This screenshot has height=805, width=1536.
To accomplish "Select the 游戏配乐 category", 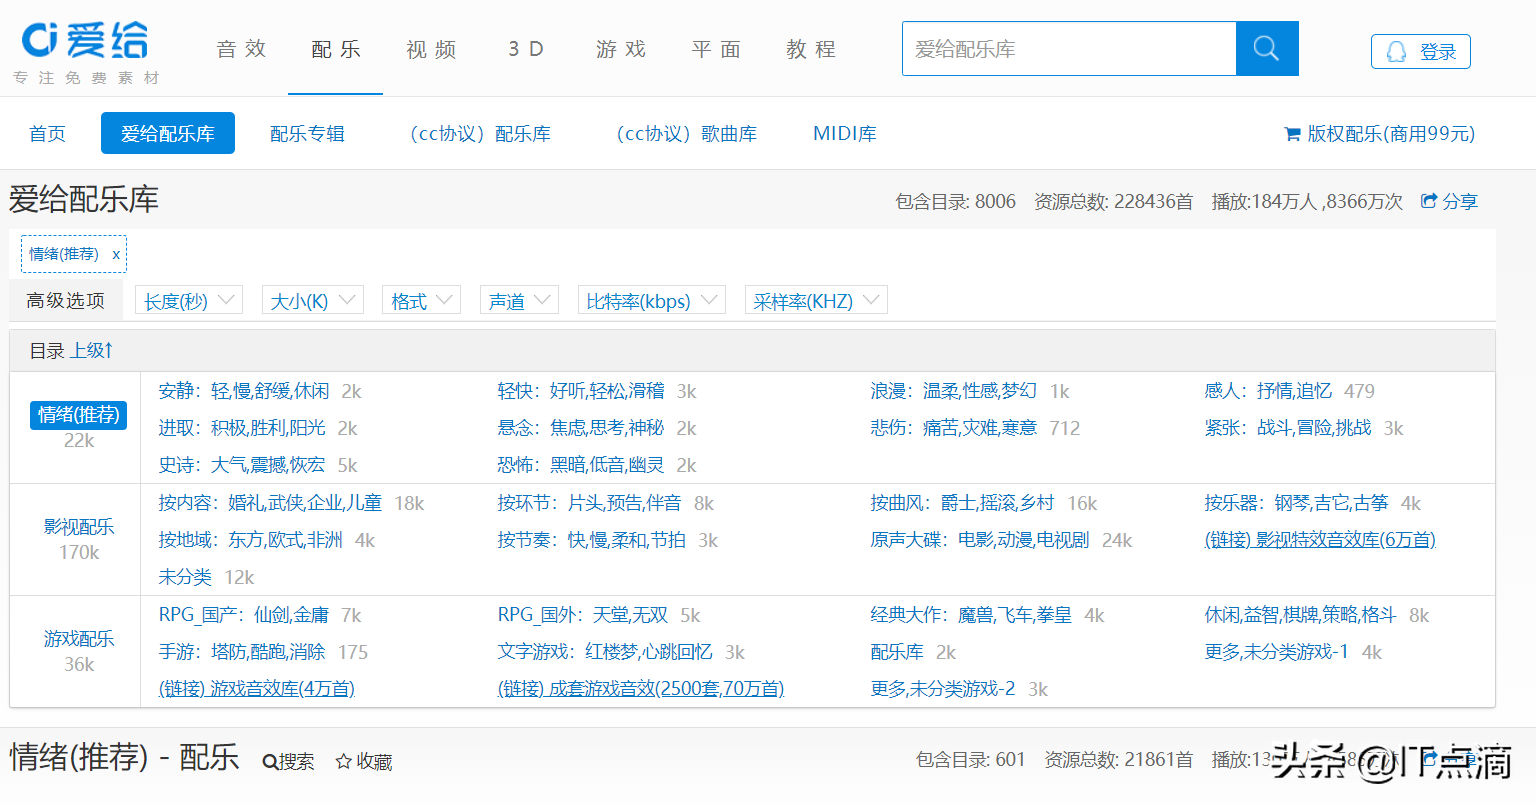I will 79,639.
